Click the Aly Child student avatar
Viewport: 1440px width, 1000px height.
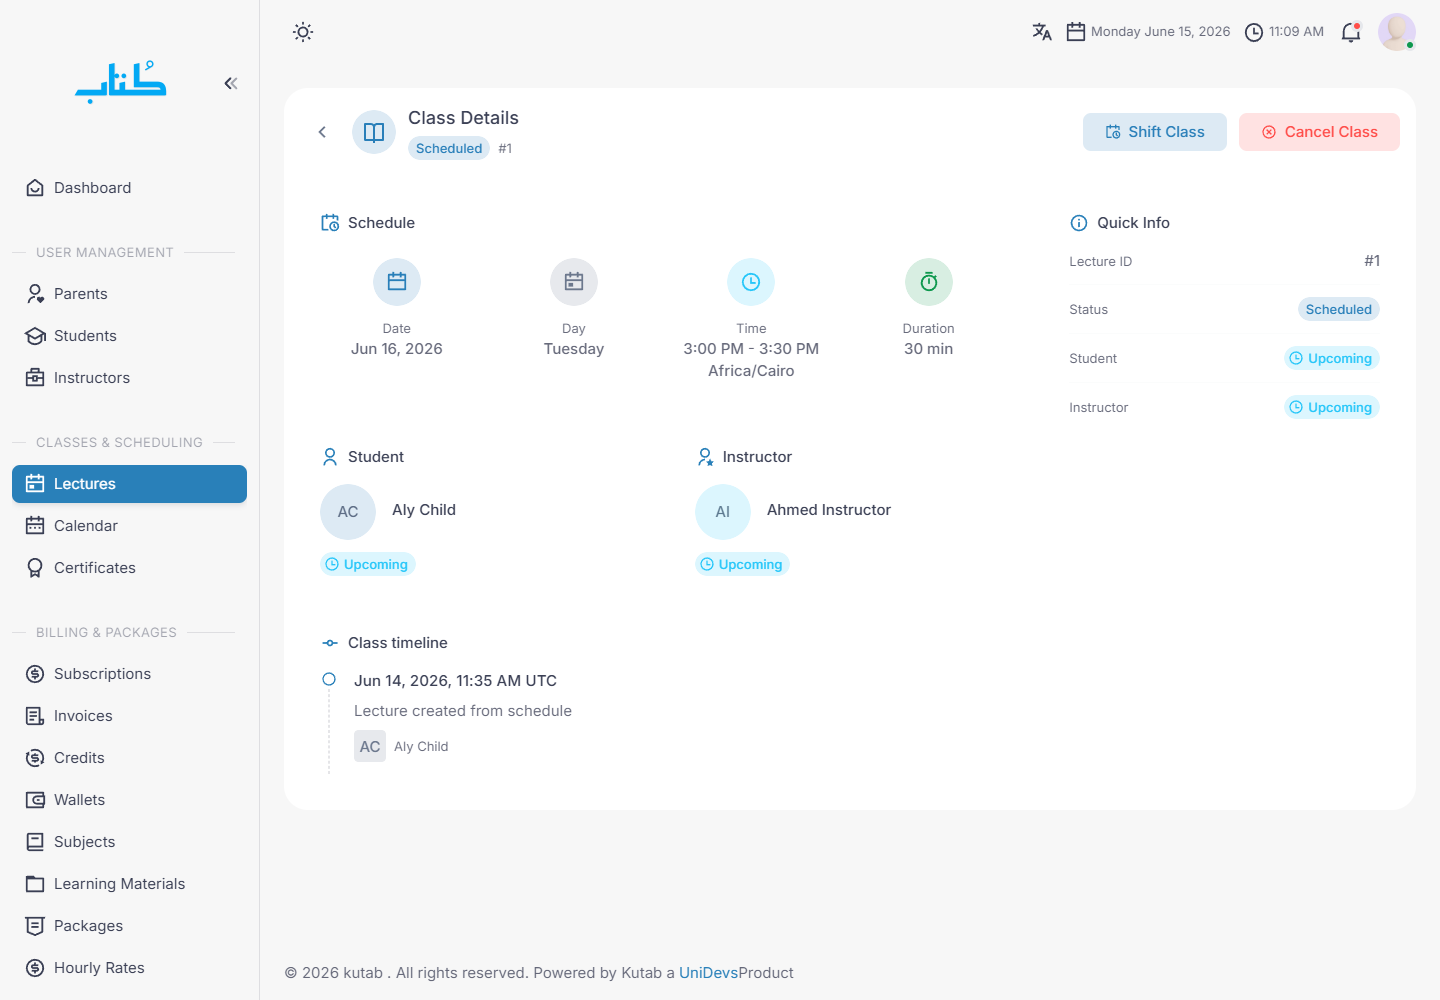tap(348, 512)
